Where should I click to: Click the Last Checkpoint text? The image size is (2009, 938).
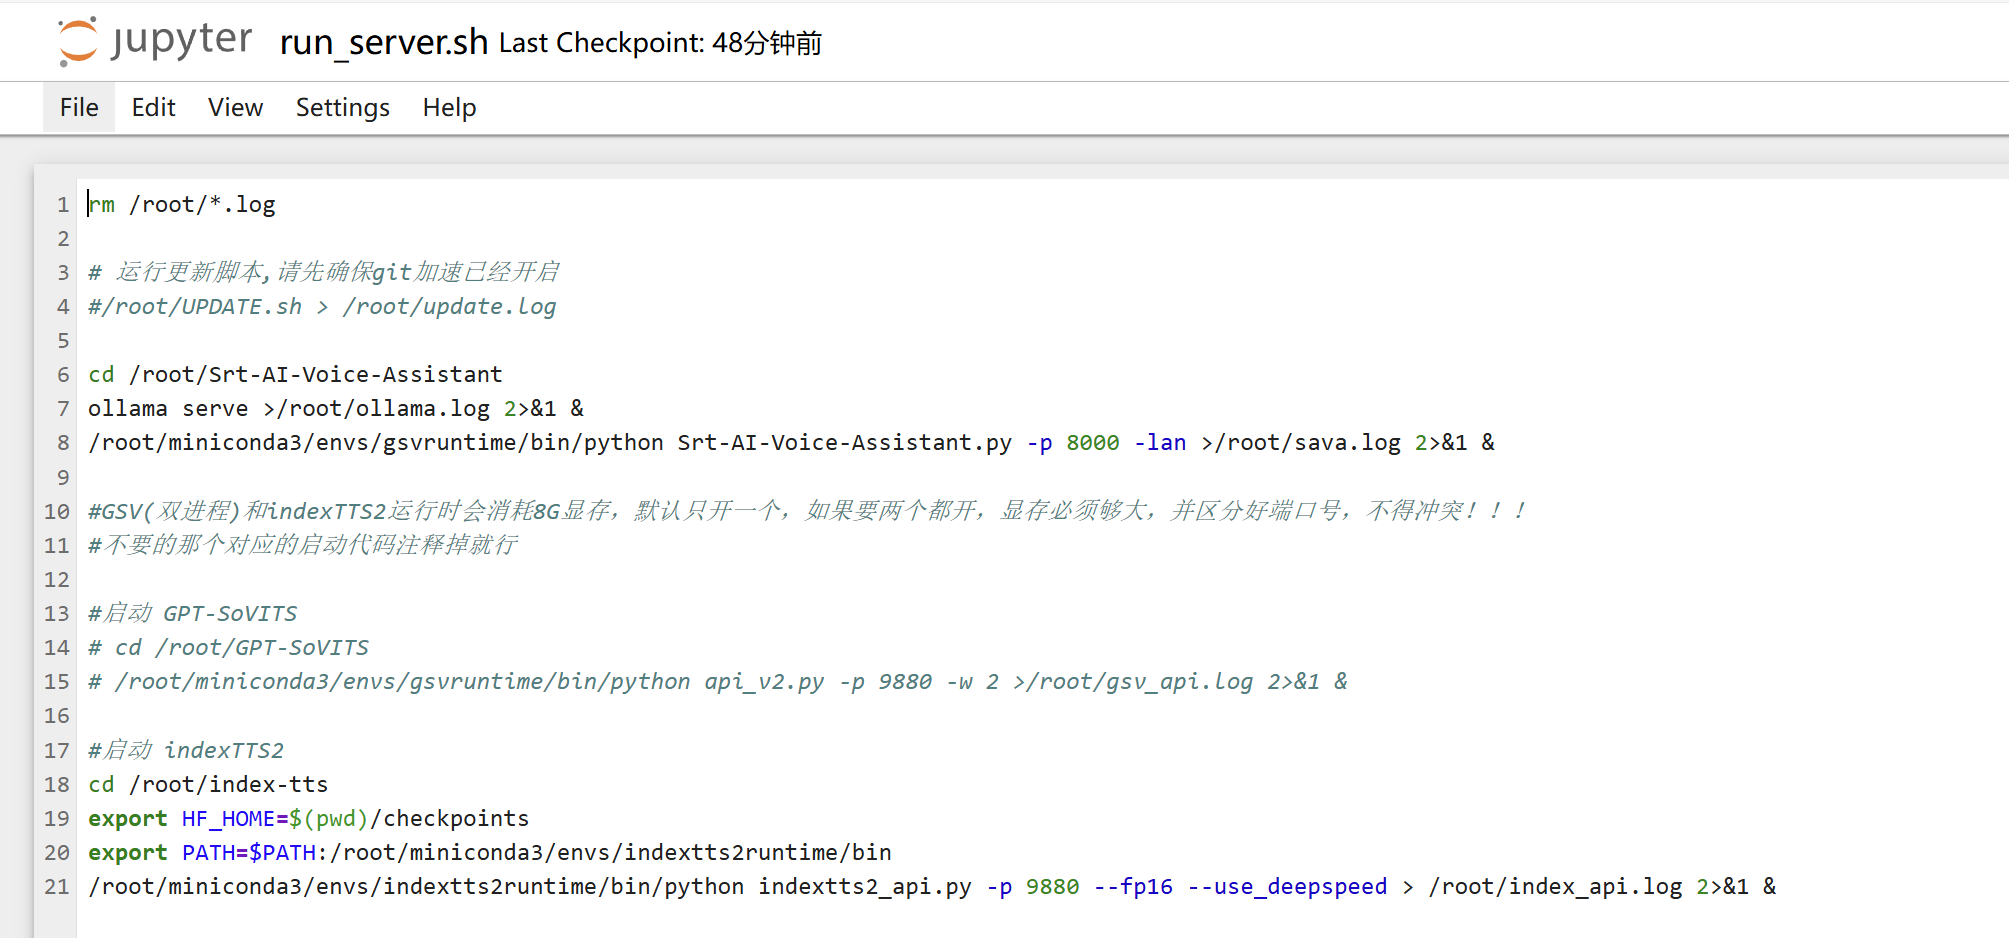[660, 43]
